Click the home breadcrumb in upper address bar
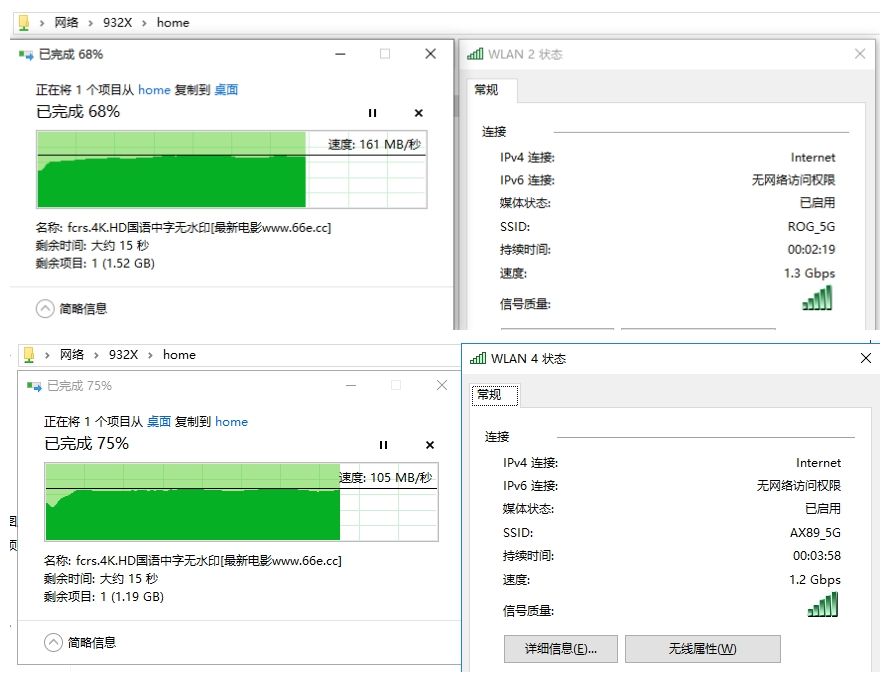Screen dimensions: 890x682 coord(173,23)
